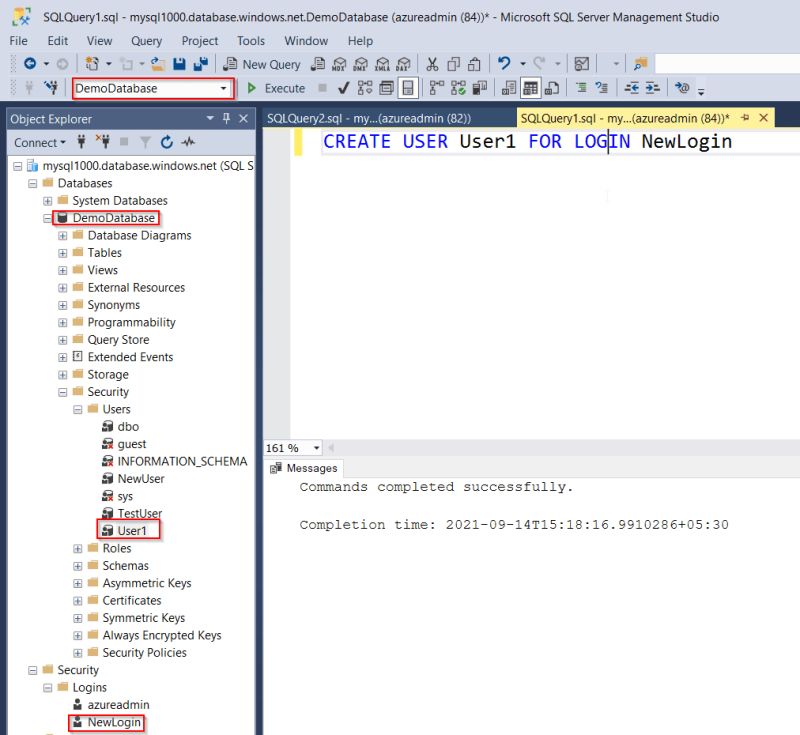The width and height of the screenshot is (800, 735).
Task: Refresh the Object Explorer tree
Action: (166, 142)
